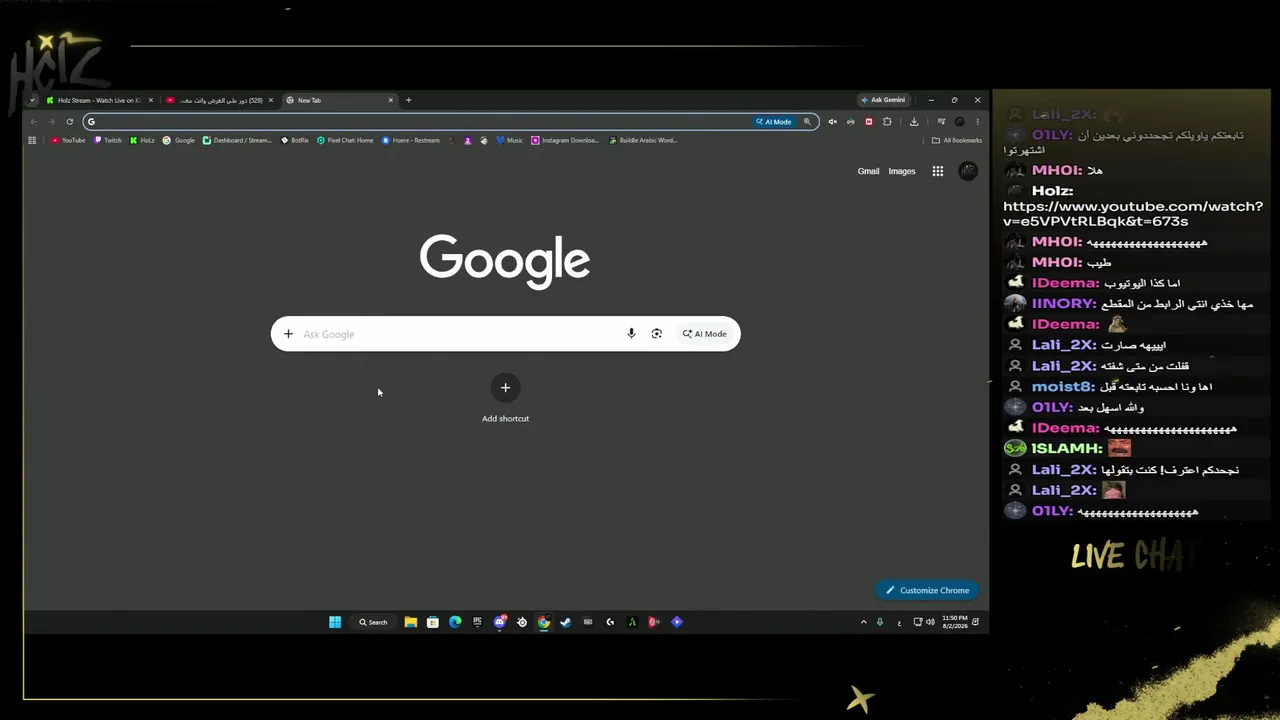Open the bookmarks bar apps grid icon

pyautogui.click(x=32, y=140)
